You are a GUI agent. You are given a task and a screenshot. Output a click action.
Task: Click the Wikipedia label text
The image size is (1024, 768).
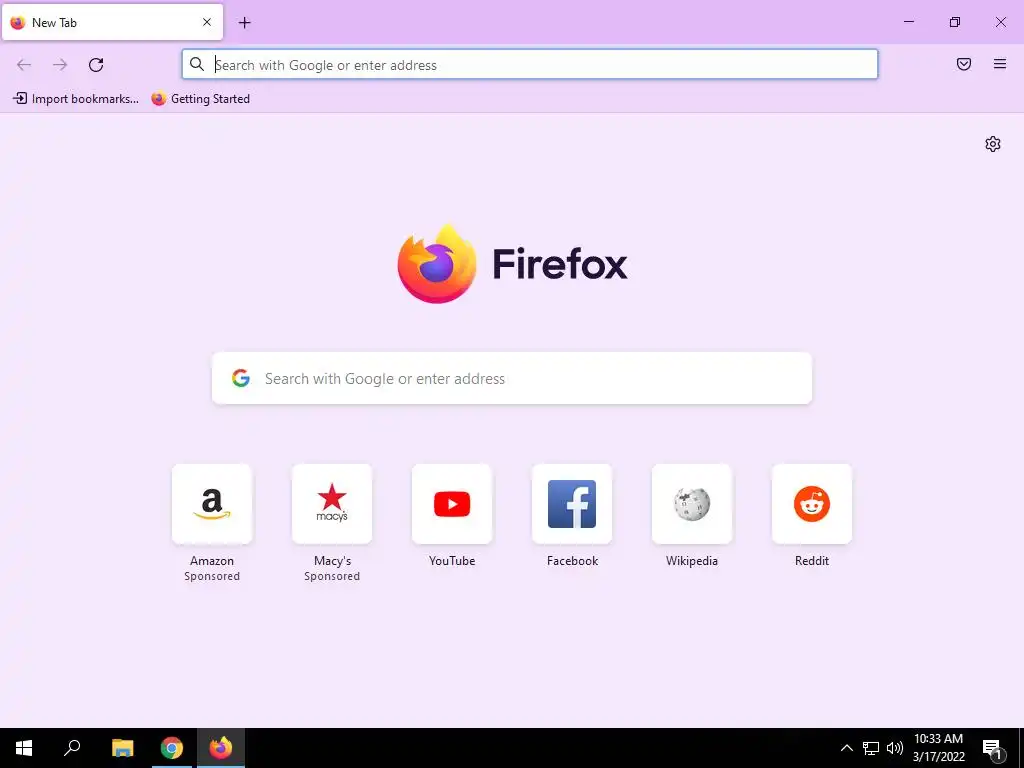click(692, 561)
